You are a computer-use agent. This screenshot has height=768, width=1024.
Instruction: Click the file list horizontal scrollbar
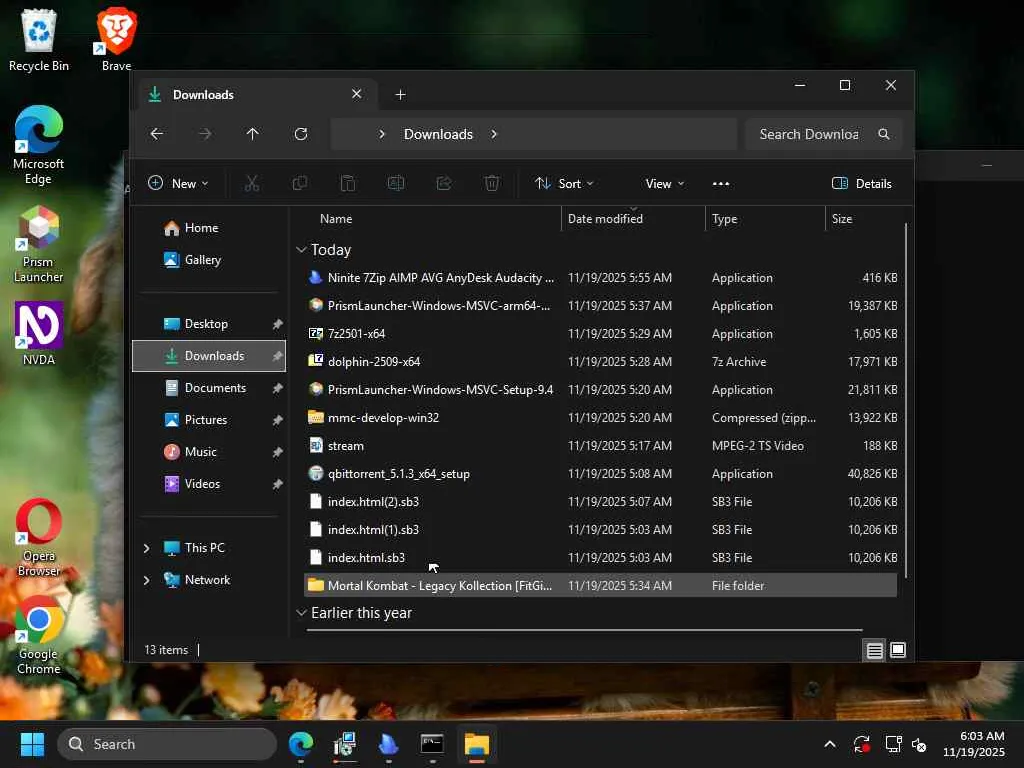tap(584, 630)
